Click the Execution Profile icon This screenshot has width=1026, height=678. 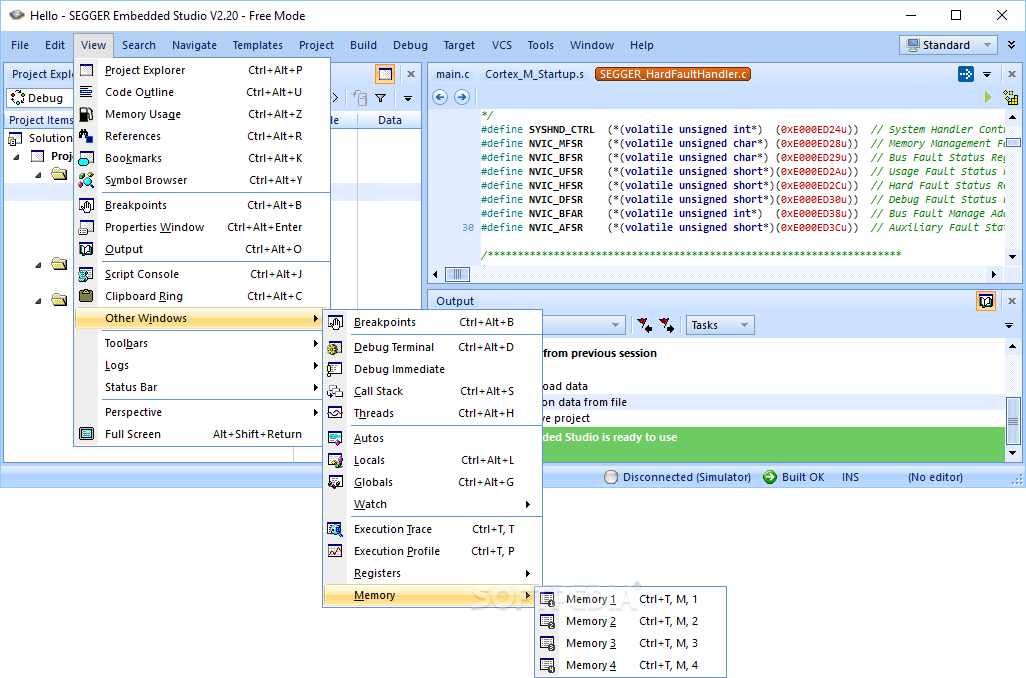pyautogui.click(x=335, y=551)
